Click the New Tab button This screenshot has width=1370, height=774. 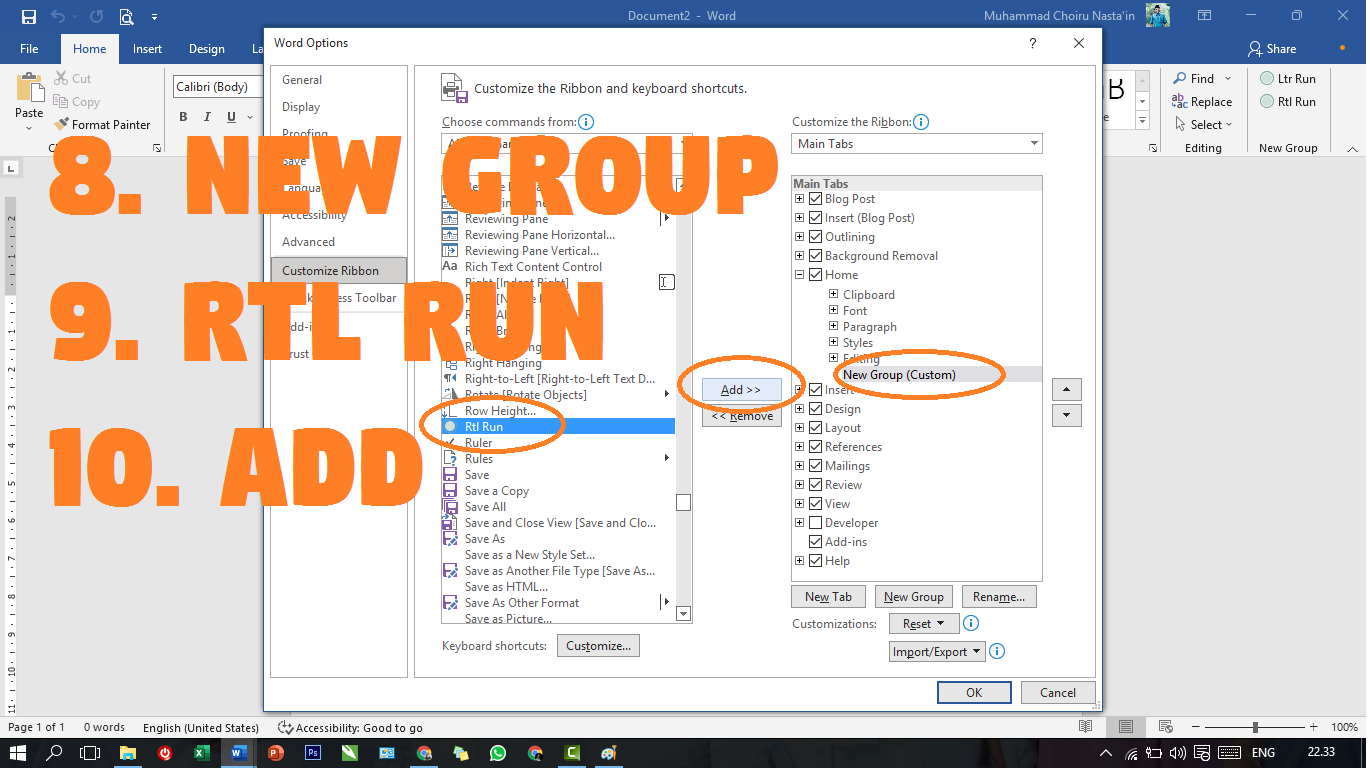pyautogui.click(x=828, y=597)
